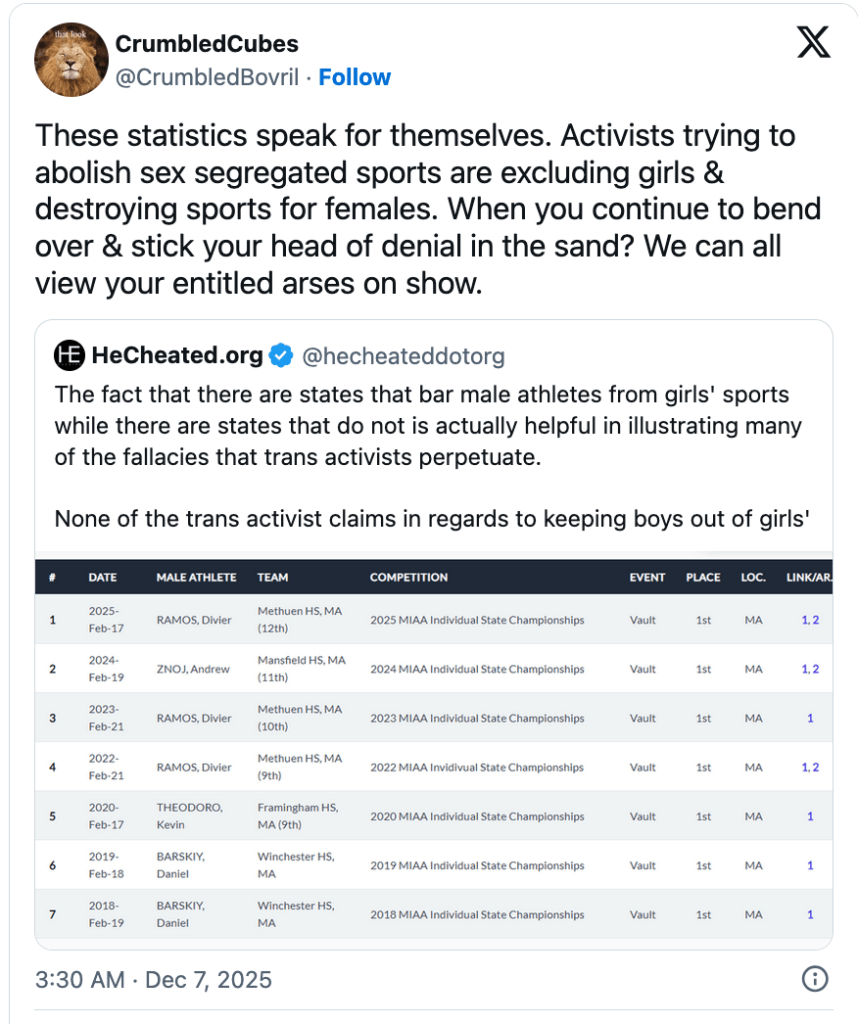Open the HeCheated.org quoted account name

177,355
